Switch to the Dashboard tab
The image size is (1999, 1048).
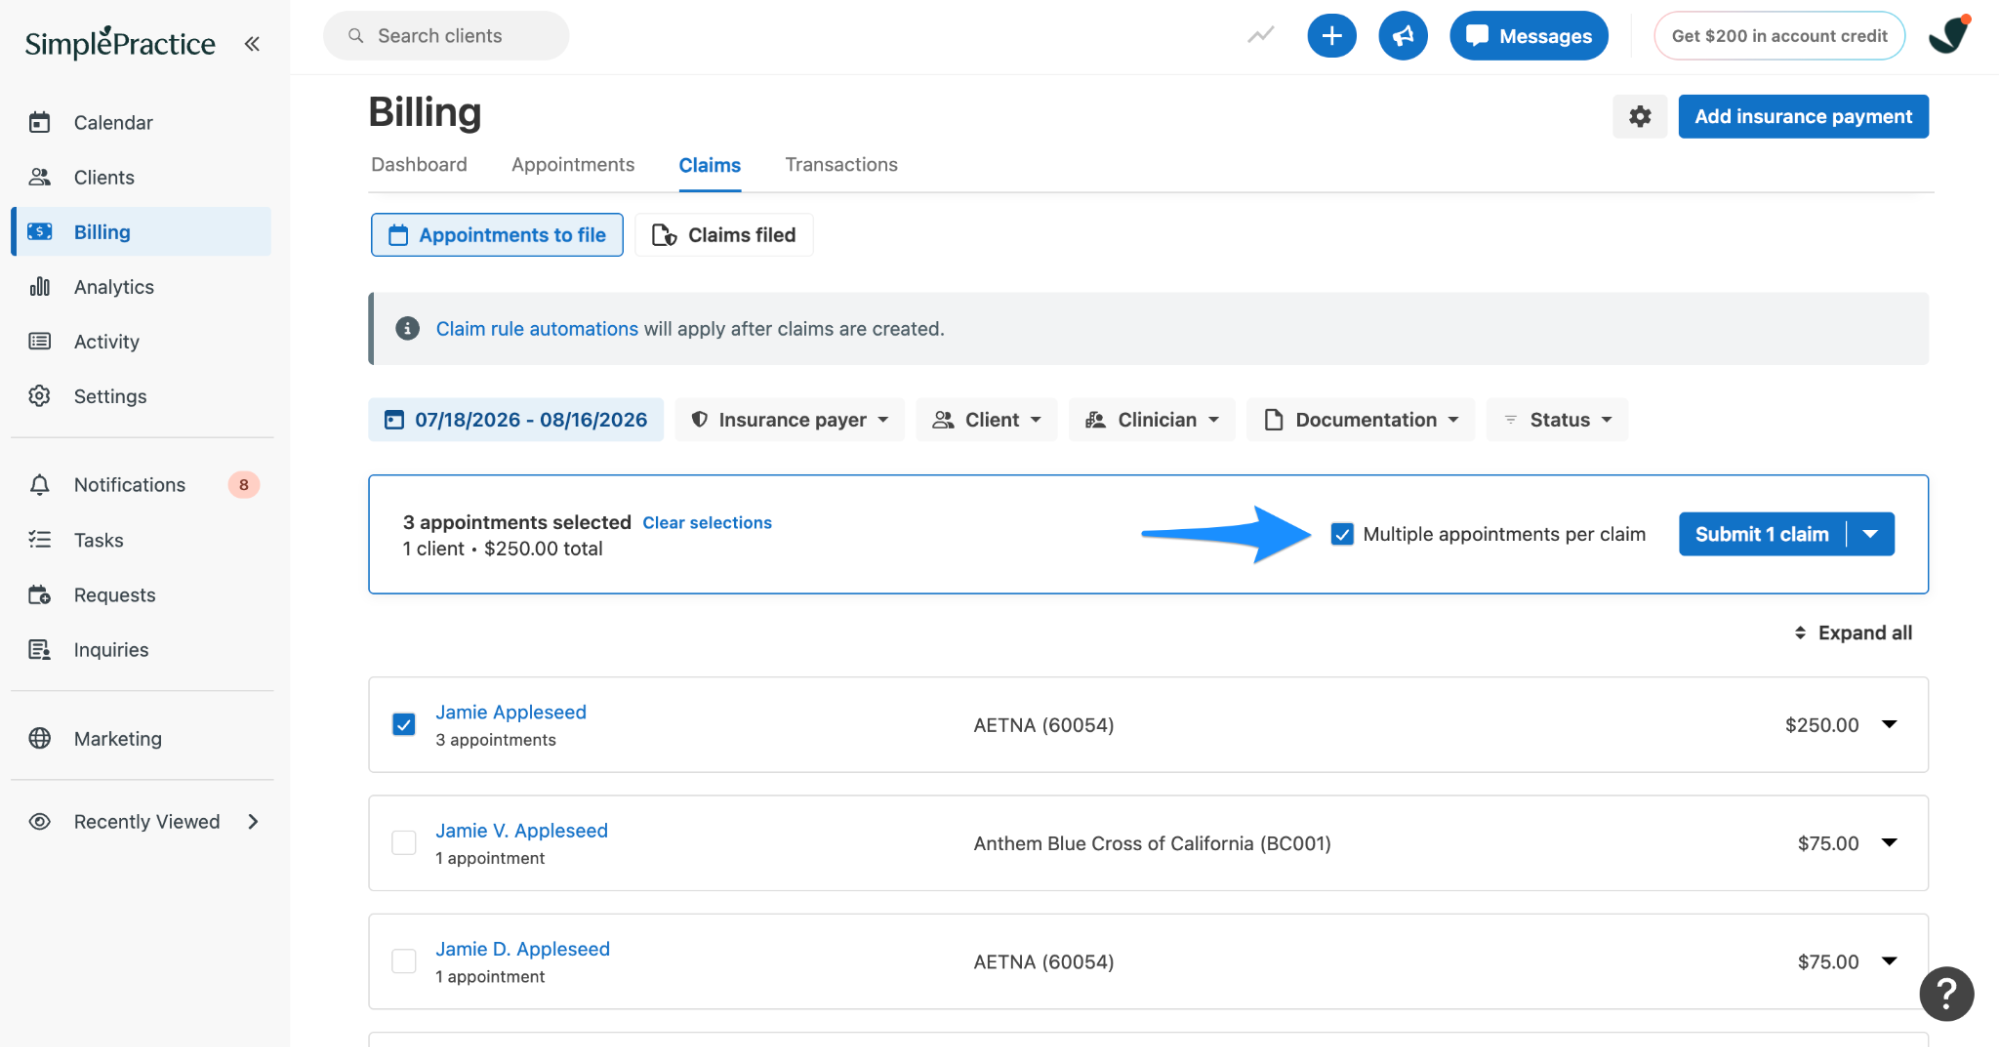pyautogui.click(x=419, y=164)
